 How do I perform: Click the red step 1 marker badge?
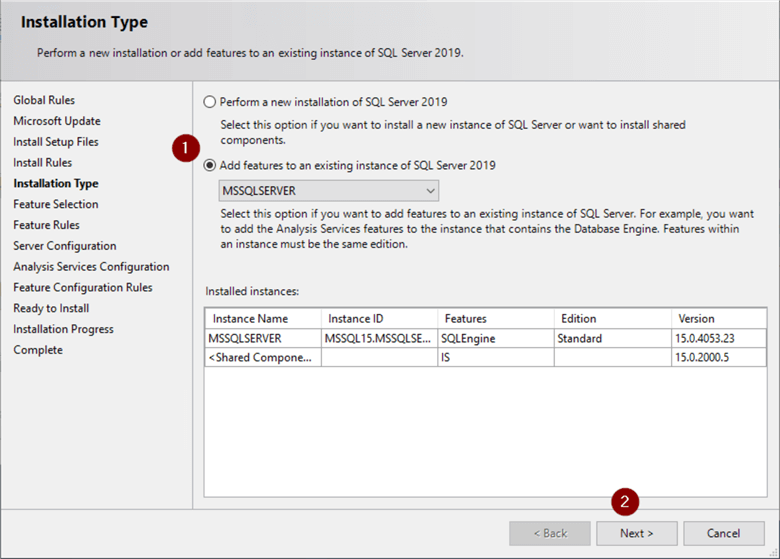pos(183,147)
